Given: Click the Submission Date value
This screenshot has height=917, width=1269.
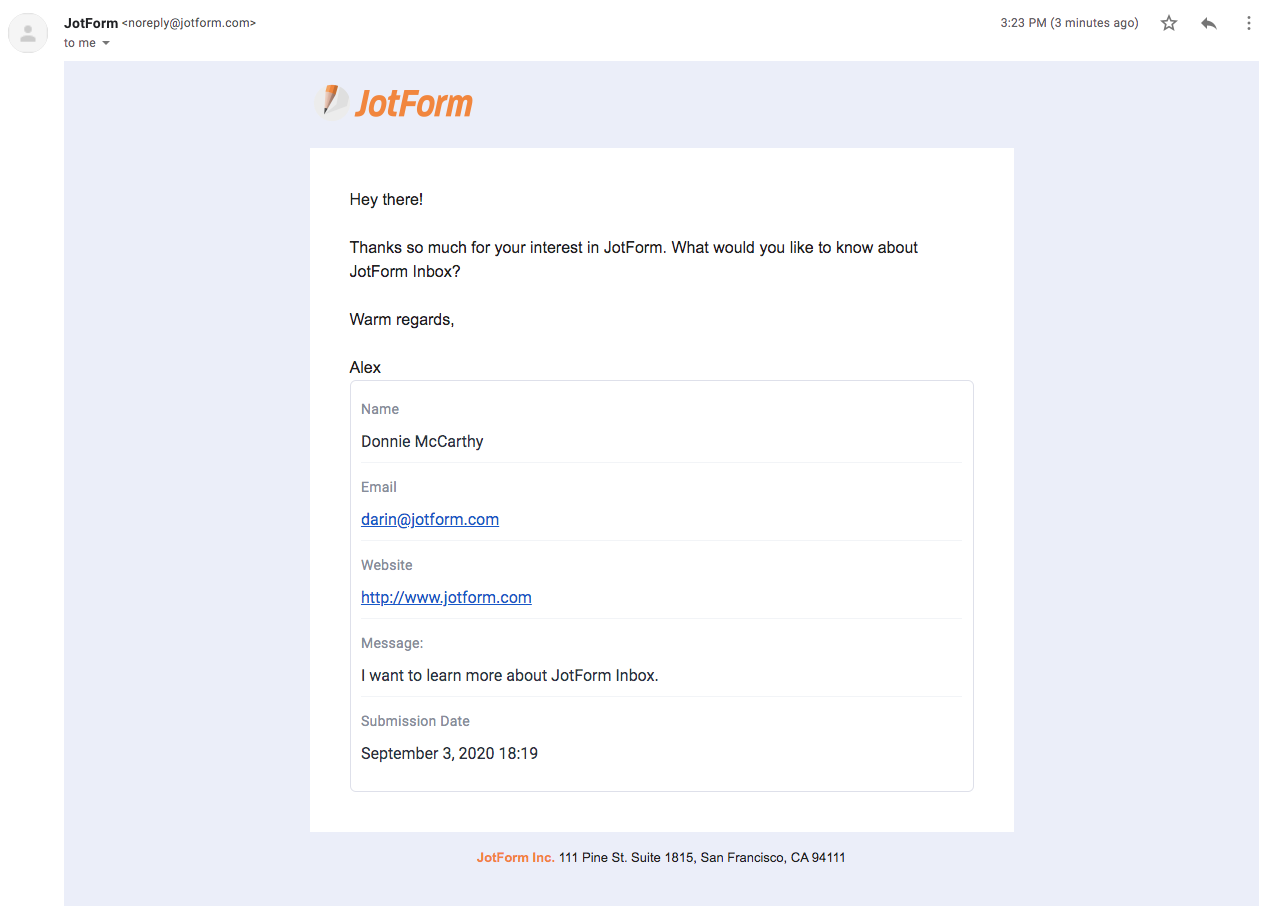Looking at the screenshot, I should click(449, 753).
